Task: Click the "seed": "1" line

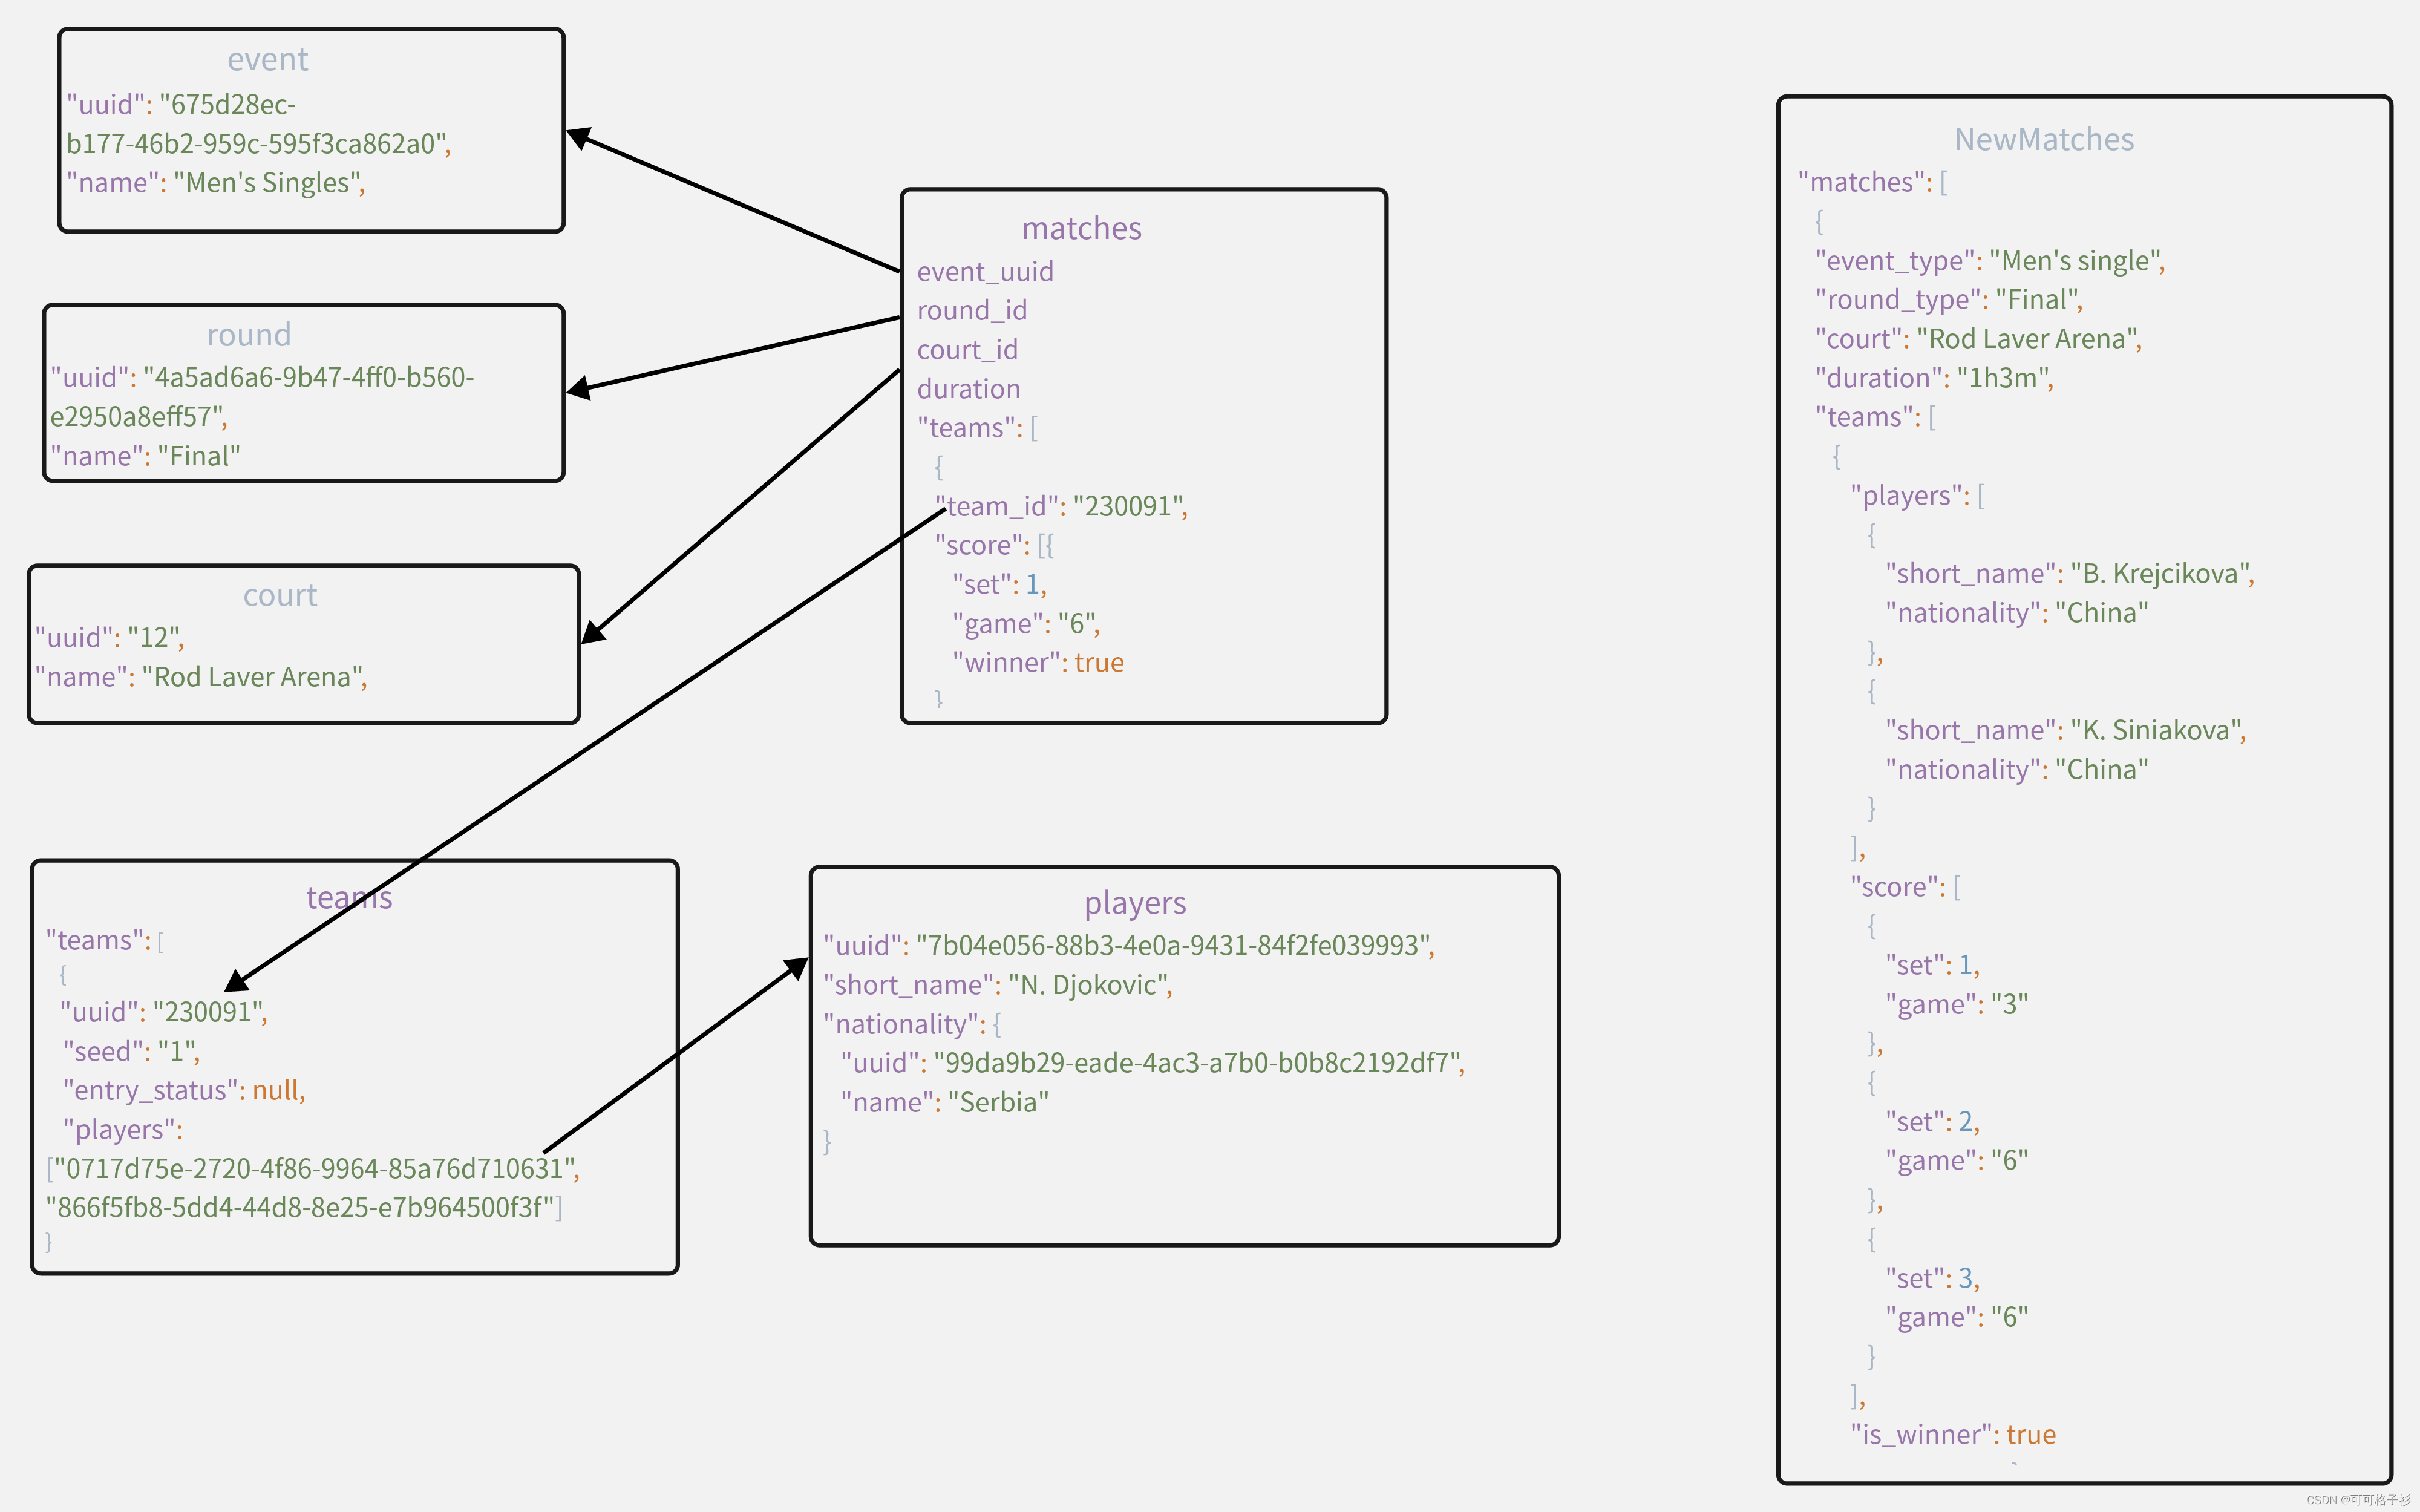Action: pos(132,1052)
